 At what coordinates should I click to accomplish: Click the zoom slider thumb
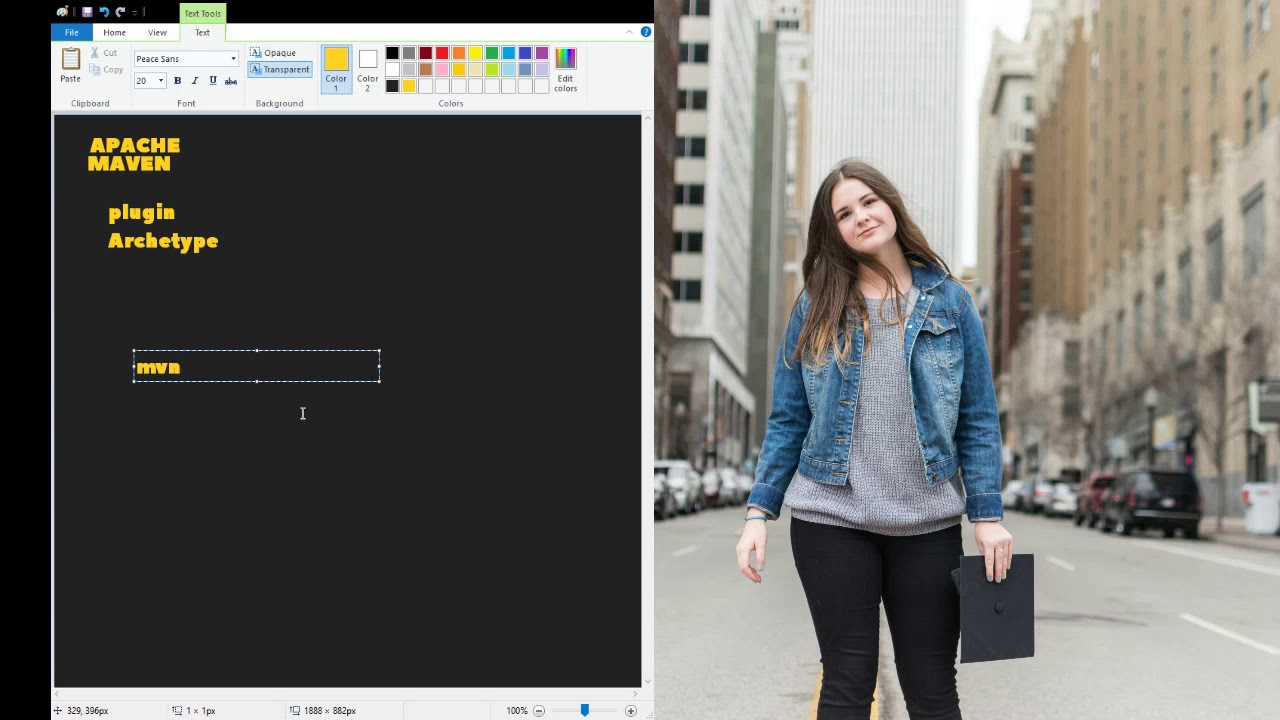point(585,711)
